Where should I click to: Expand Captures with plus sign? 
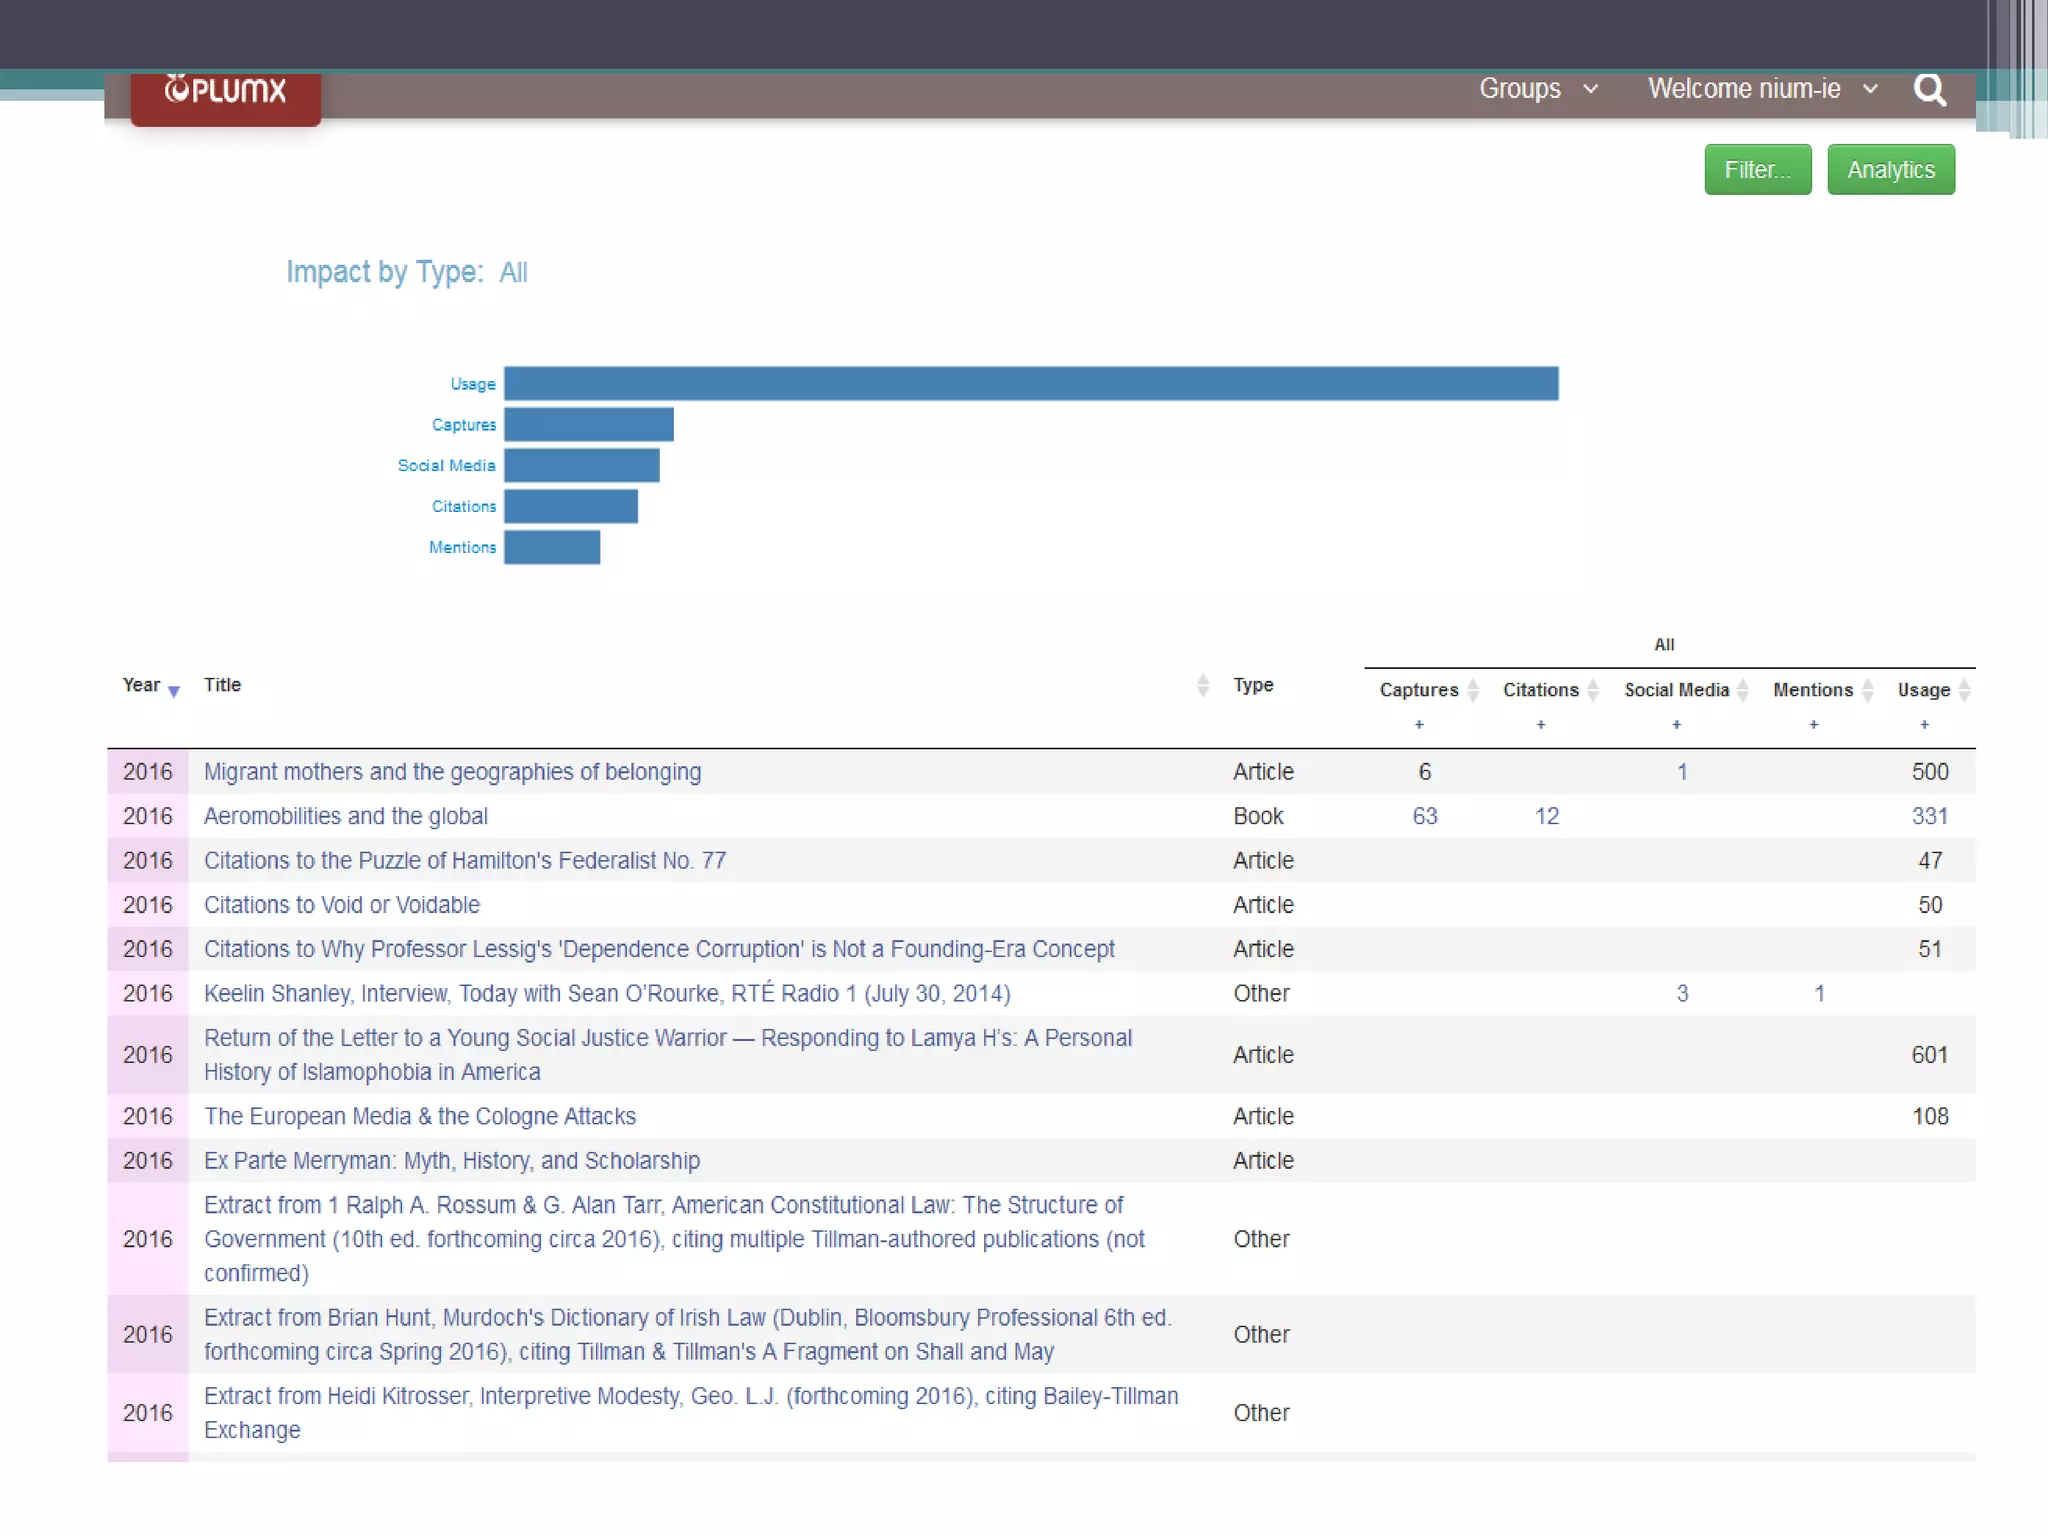click(1418, 724)
